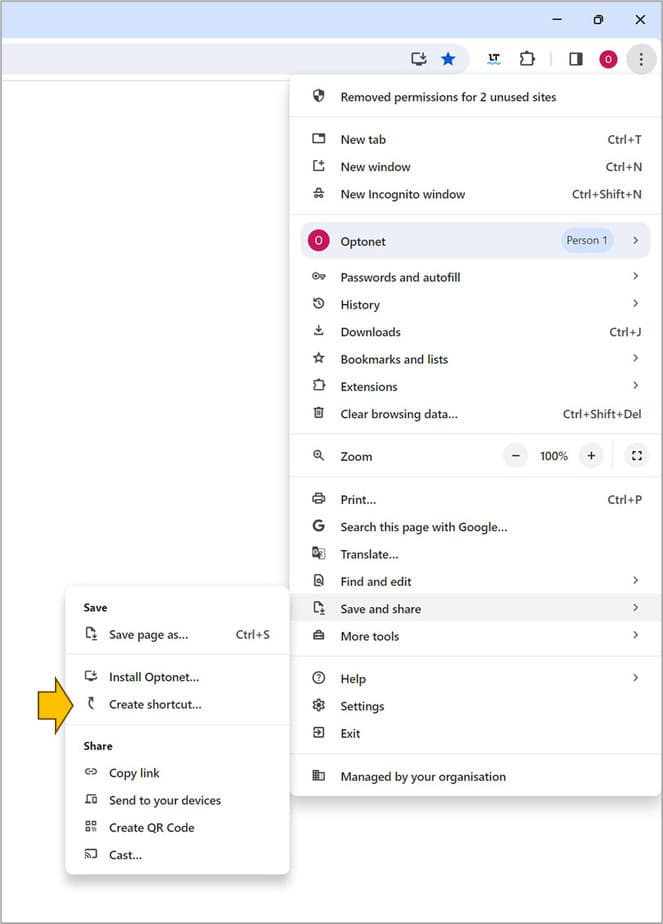Open the side panel toolbar icon
This screenshot has width=663, height=924.
point(575,59)
